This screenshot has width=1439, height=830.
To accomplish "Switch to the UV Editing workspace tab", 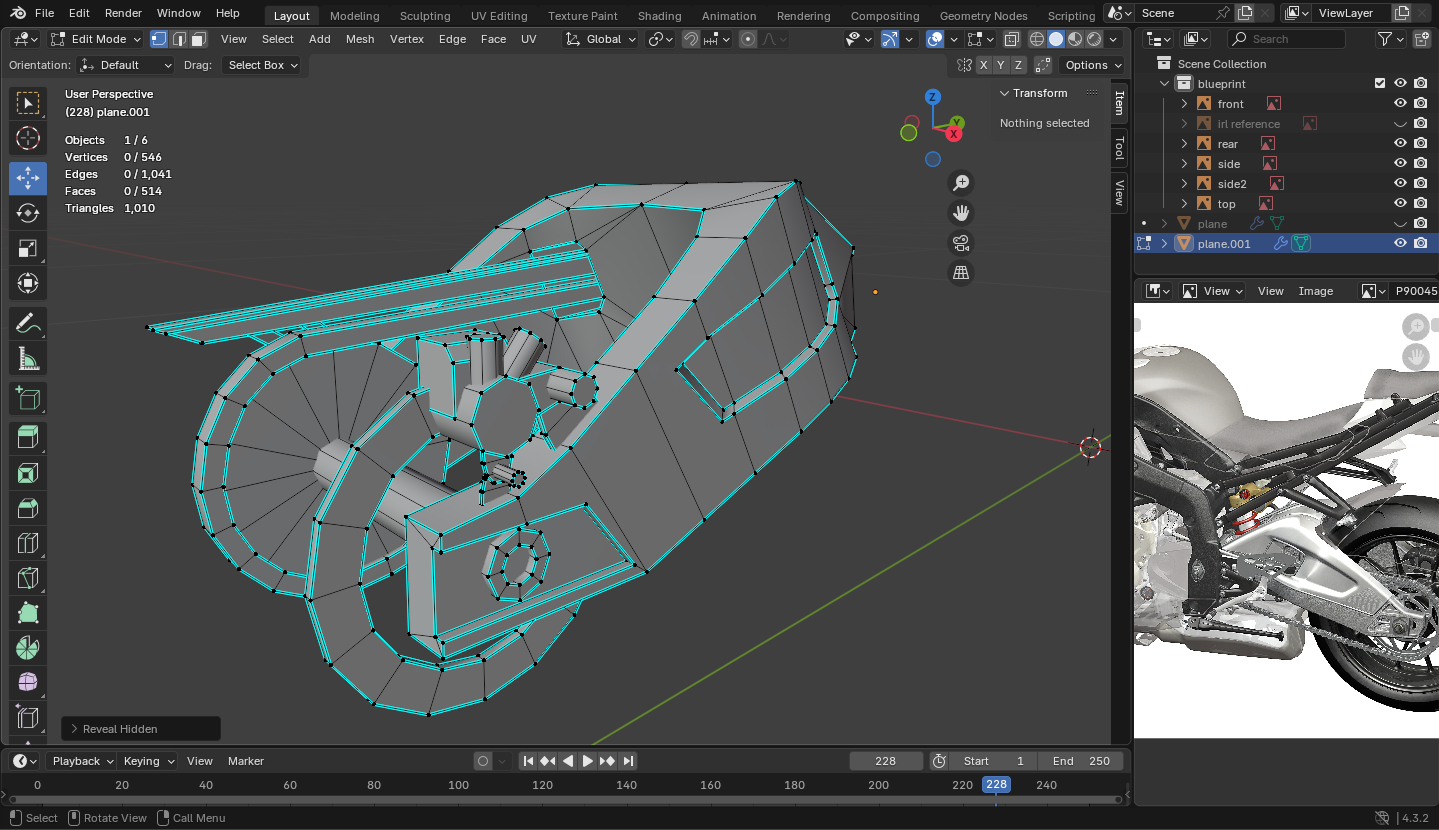I will point(498,16).
